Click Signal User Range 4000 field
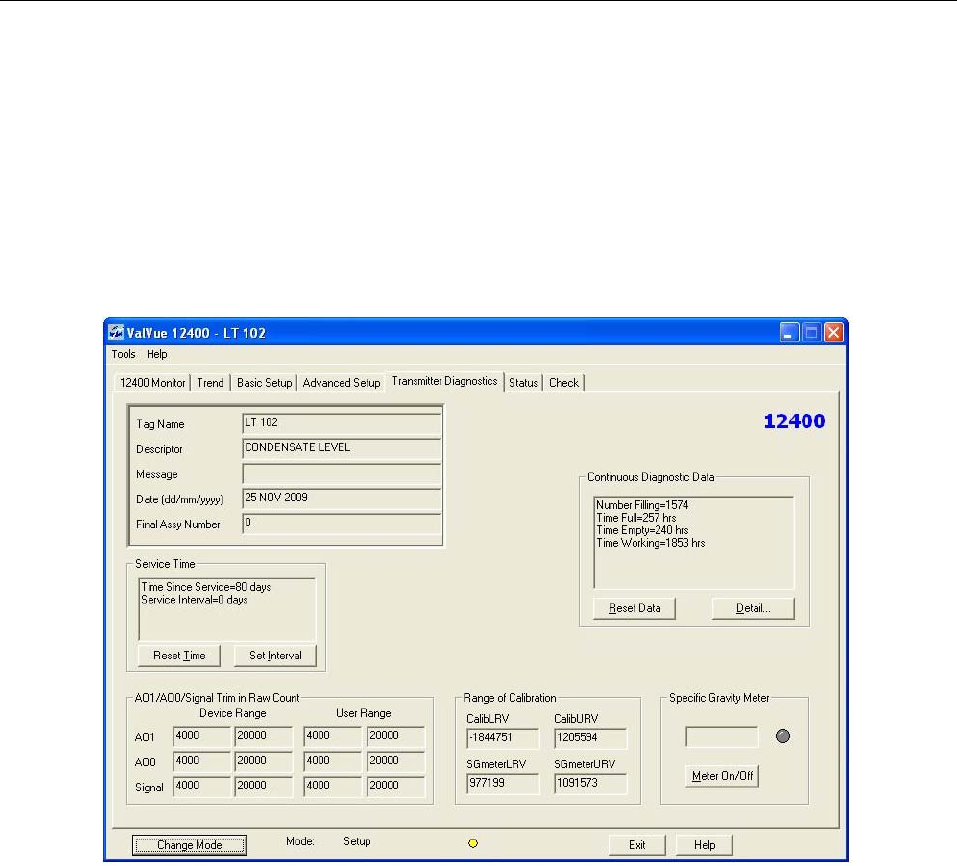 333,787
